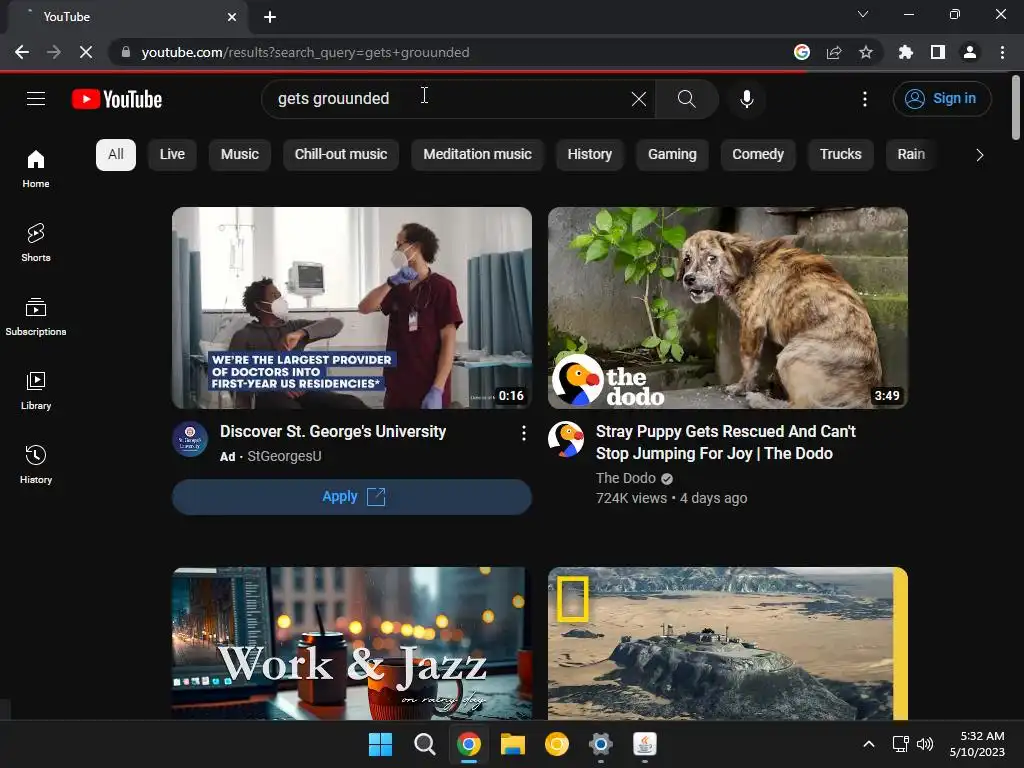The height and width of the screenshot is (768, 1024).
Task: Click the Apply ad button
Action: 352,497
